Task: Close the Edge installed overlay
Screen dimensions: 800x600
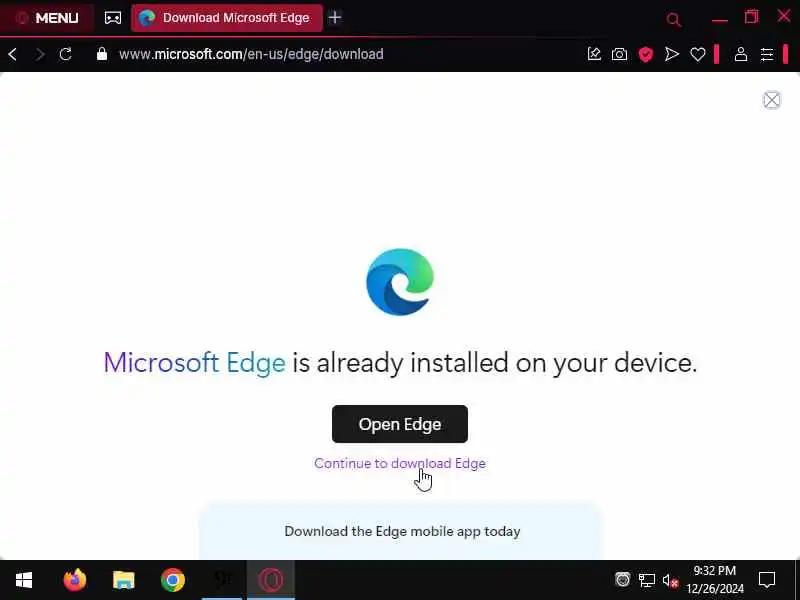Action: pyautogui.click(x=771, y=100)
